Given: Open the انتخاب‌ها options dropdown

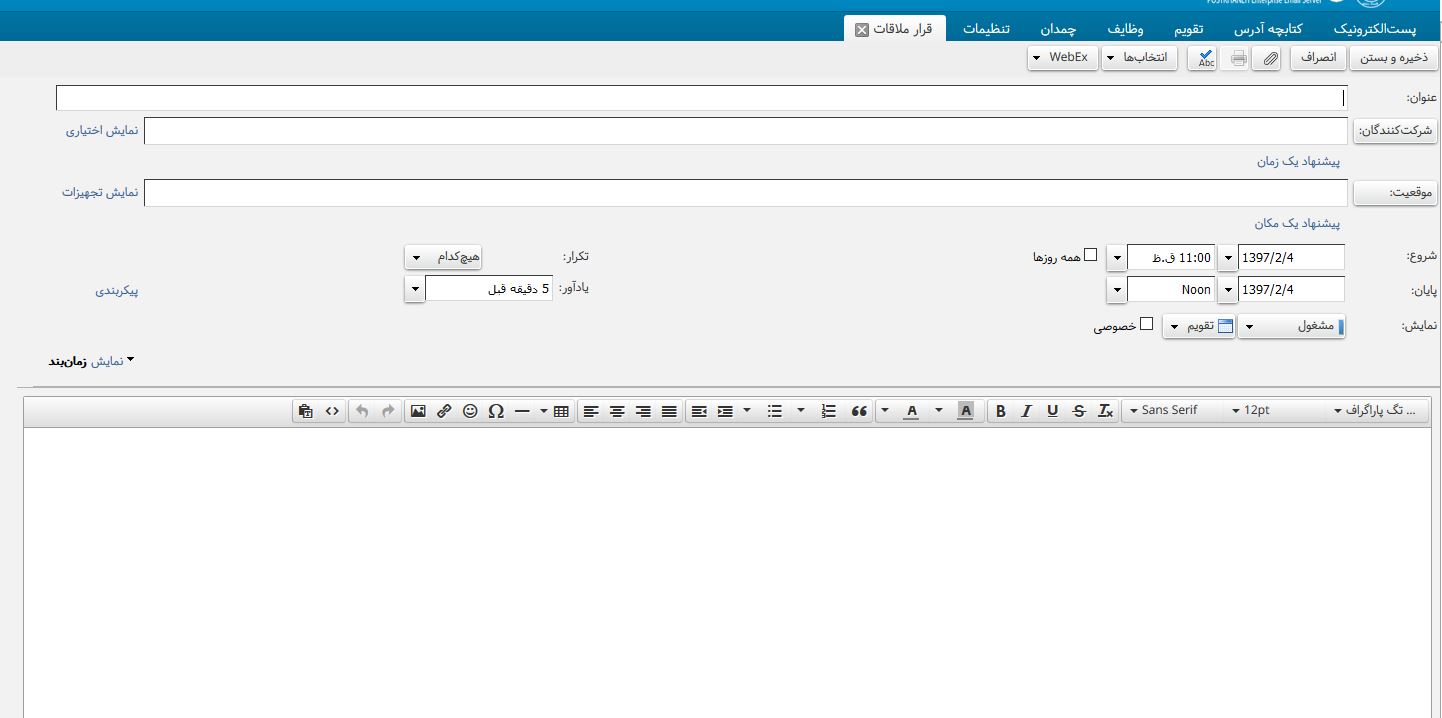Looking at the screenshot, I should click(x=1140, y=58).
